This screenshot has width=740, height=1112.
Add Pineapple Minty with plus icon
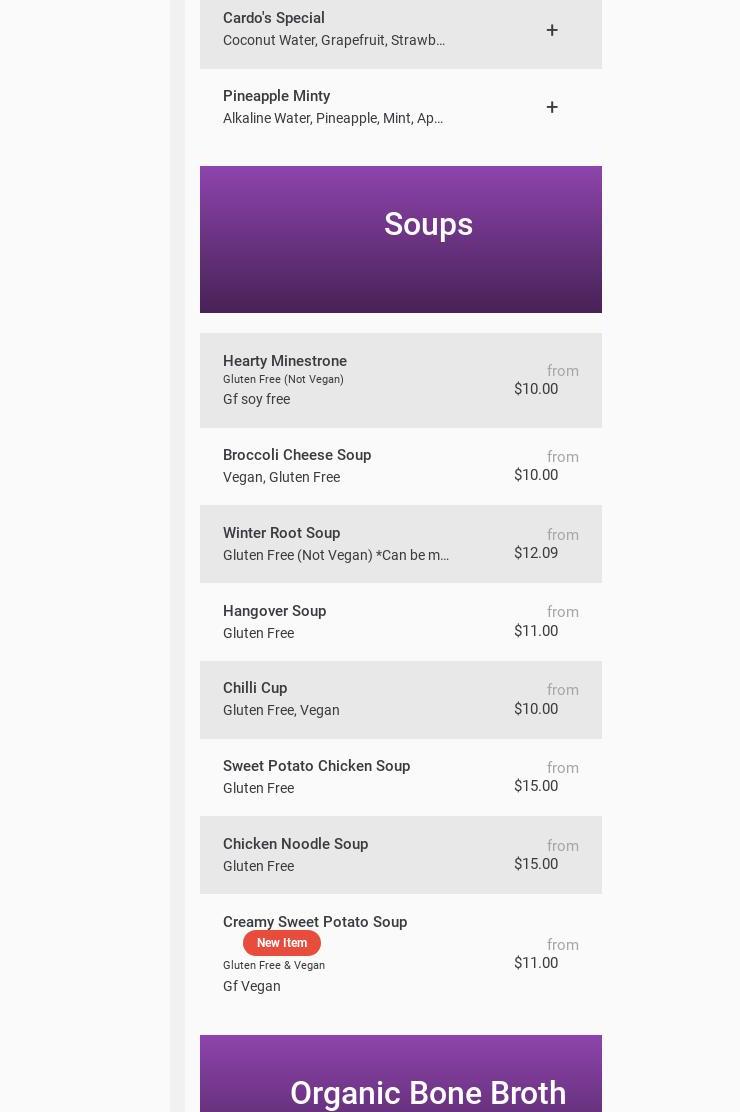click(552, 107)
